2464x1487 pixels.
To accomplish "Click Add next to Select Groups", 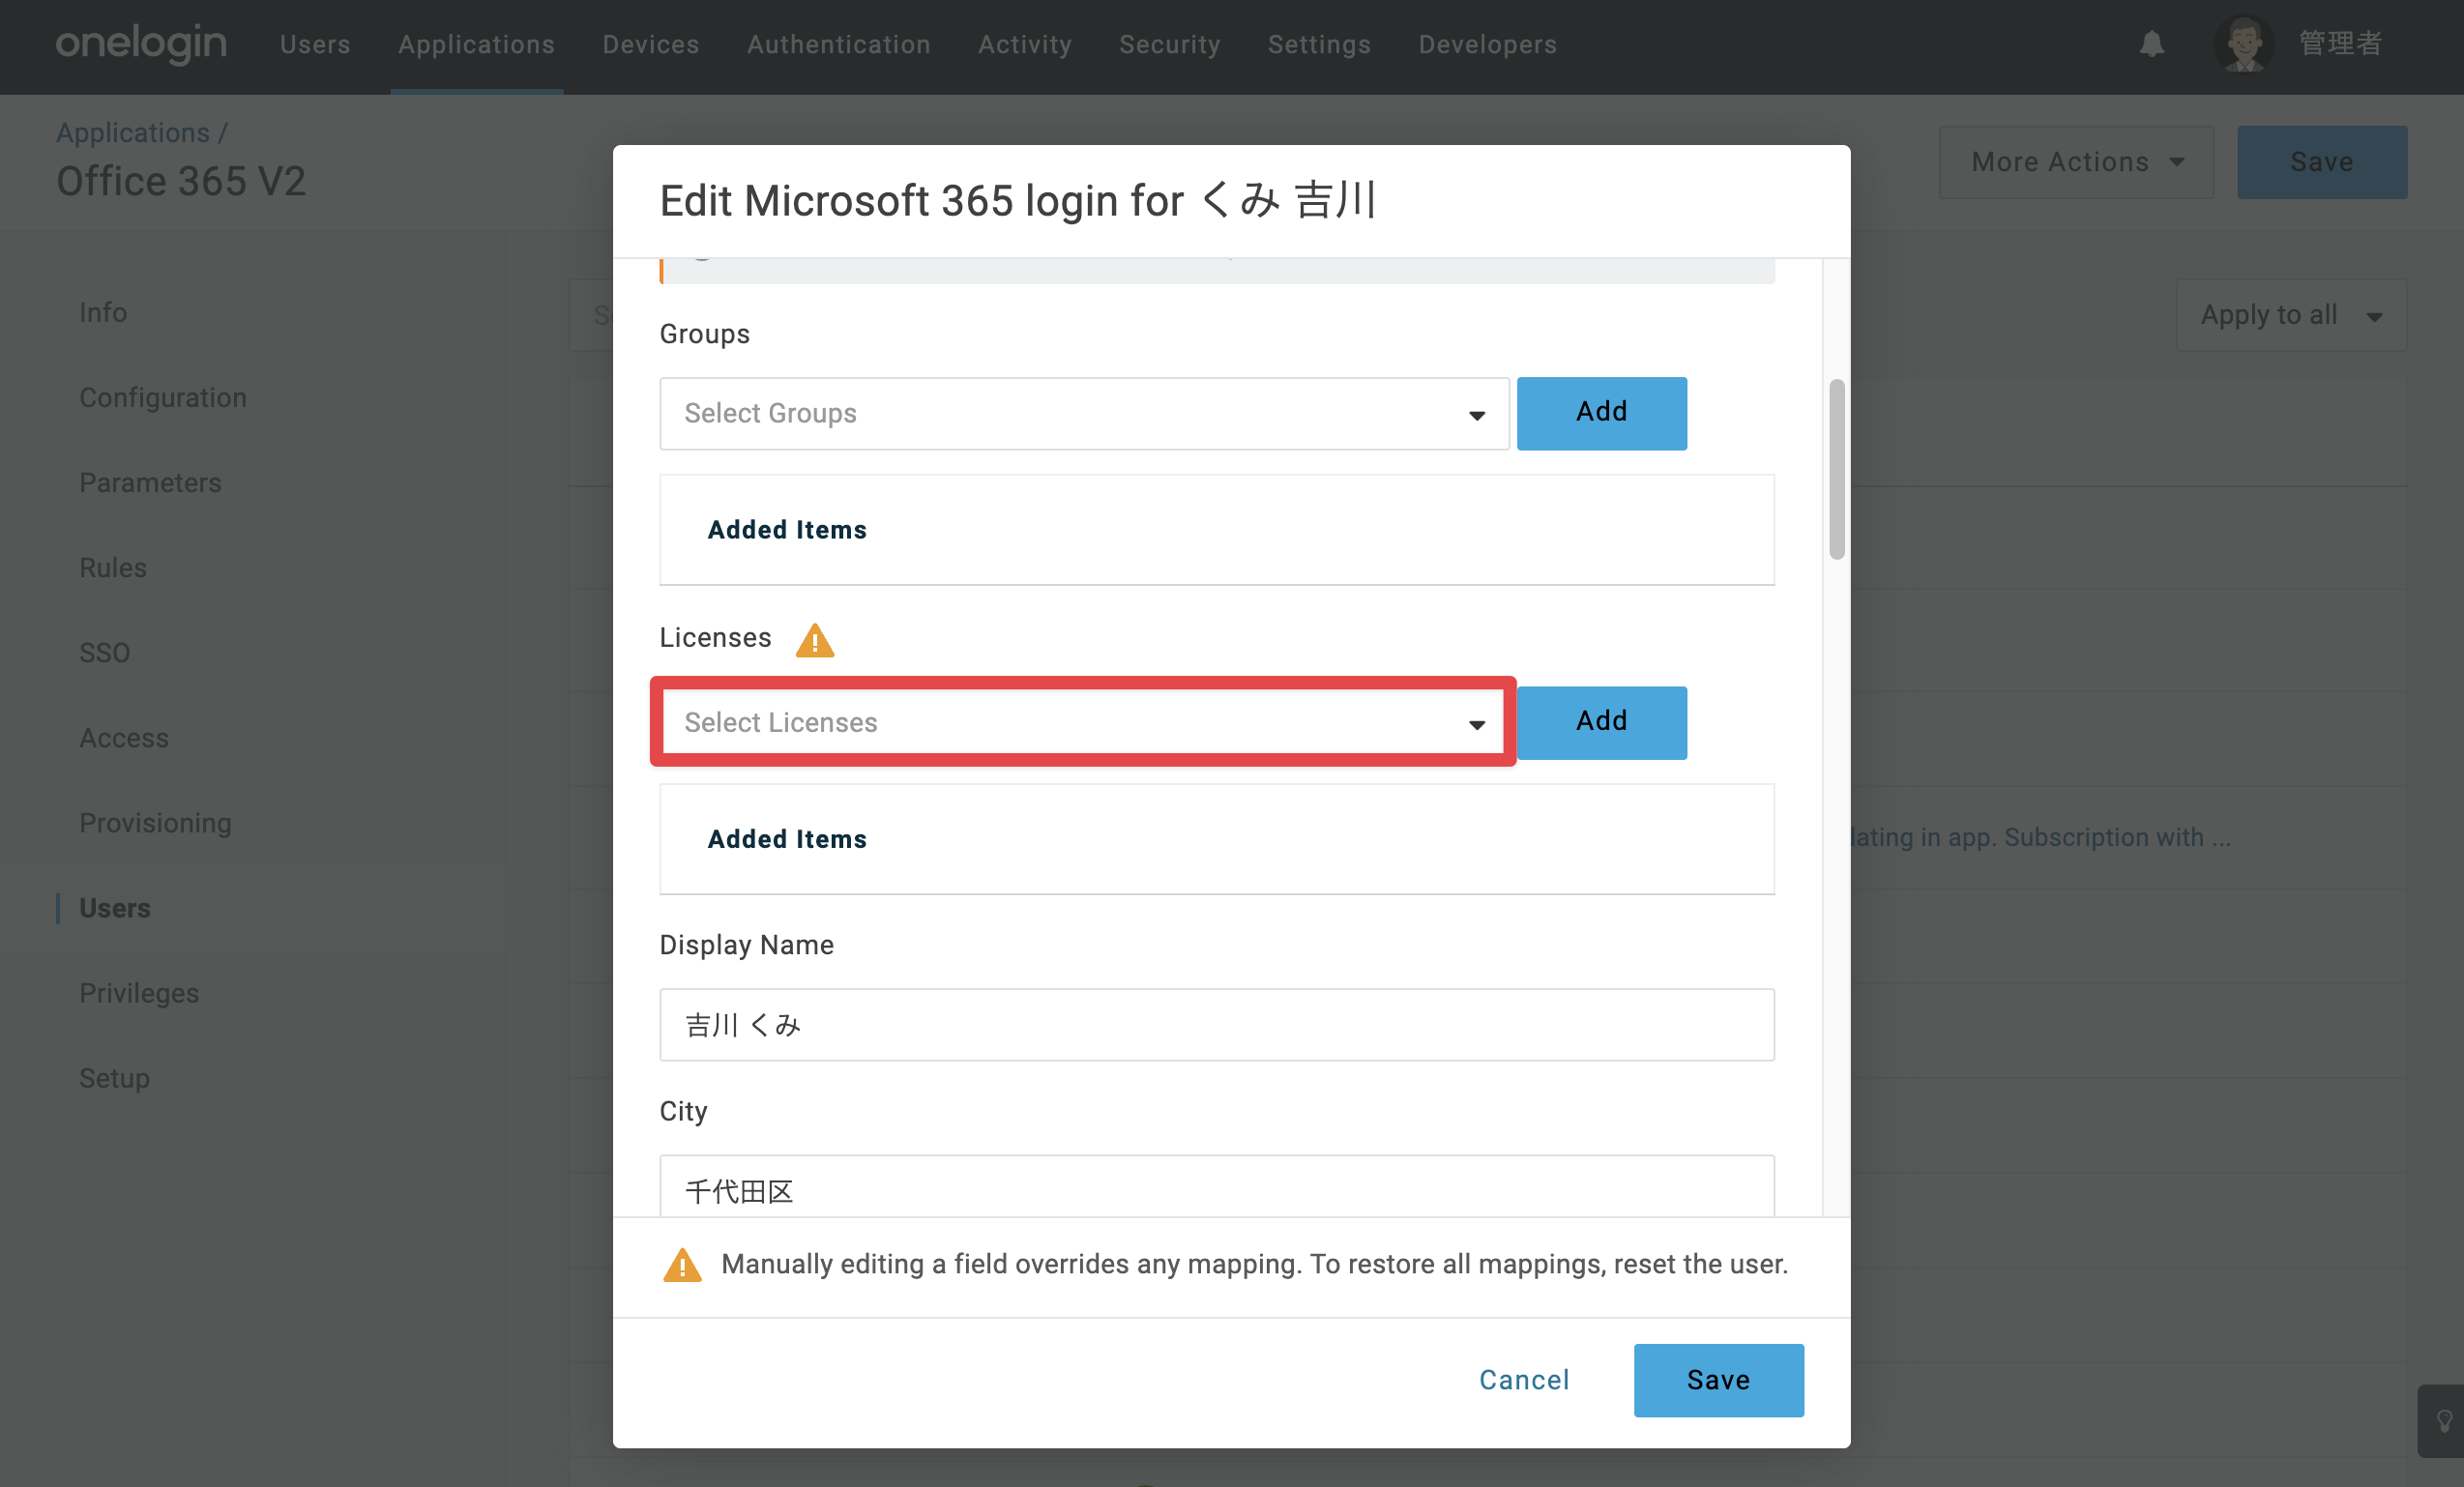I will click(1602, 414).
